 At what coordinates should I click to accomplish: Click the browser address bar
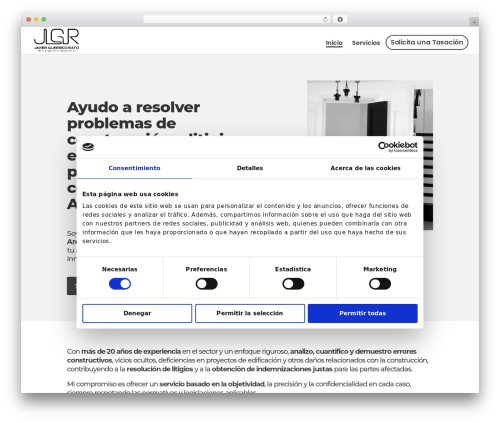click(236, 20)
